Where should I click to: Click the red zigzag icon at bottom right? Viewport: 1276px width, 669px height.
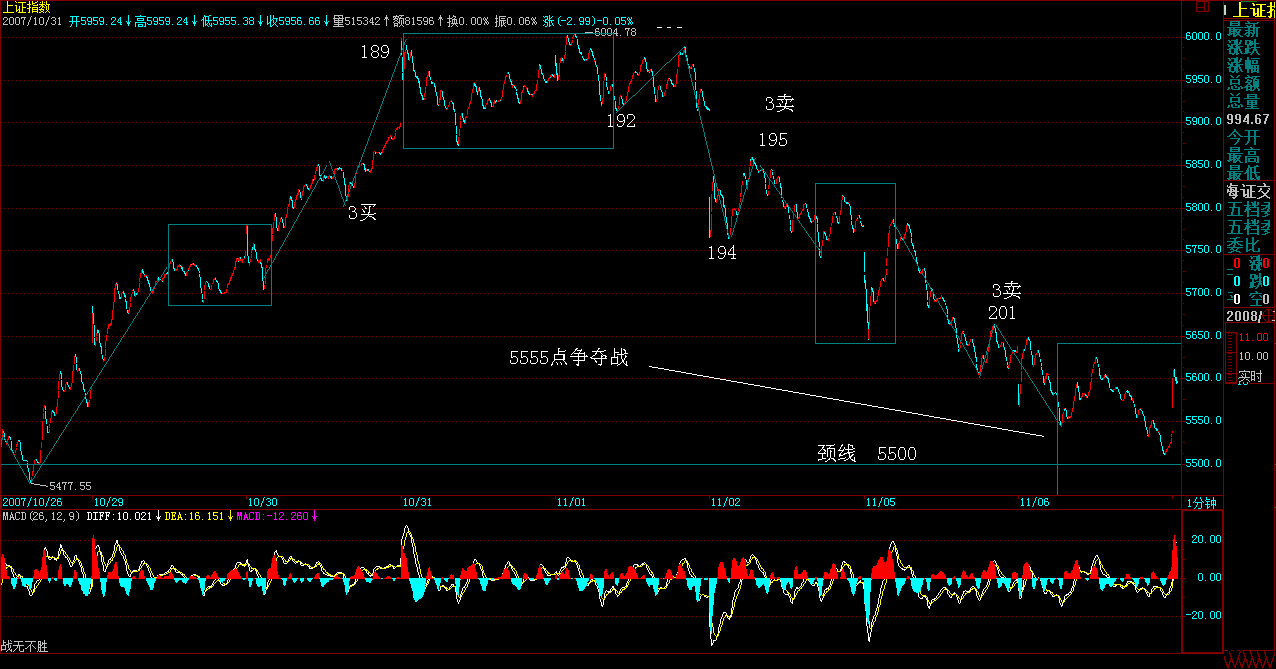pyautogui.click(x=1249, y=661)
